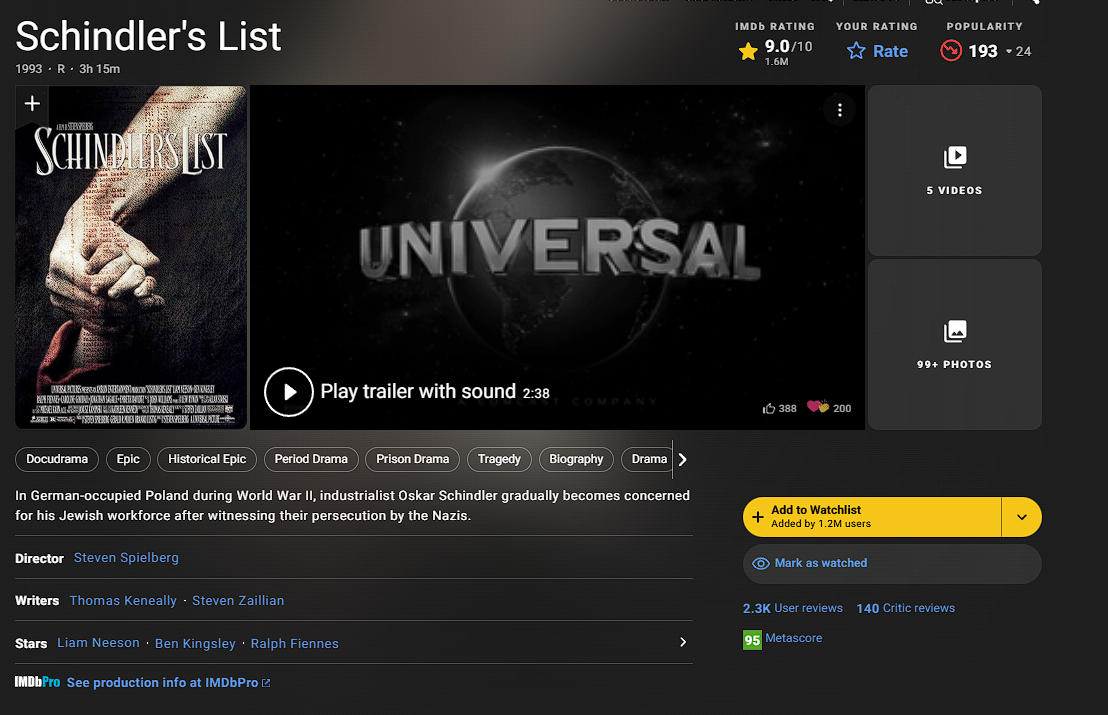The image size is (1108, 715).
Task: Open 140 Critic reviews
Action: pos(905,608)
